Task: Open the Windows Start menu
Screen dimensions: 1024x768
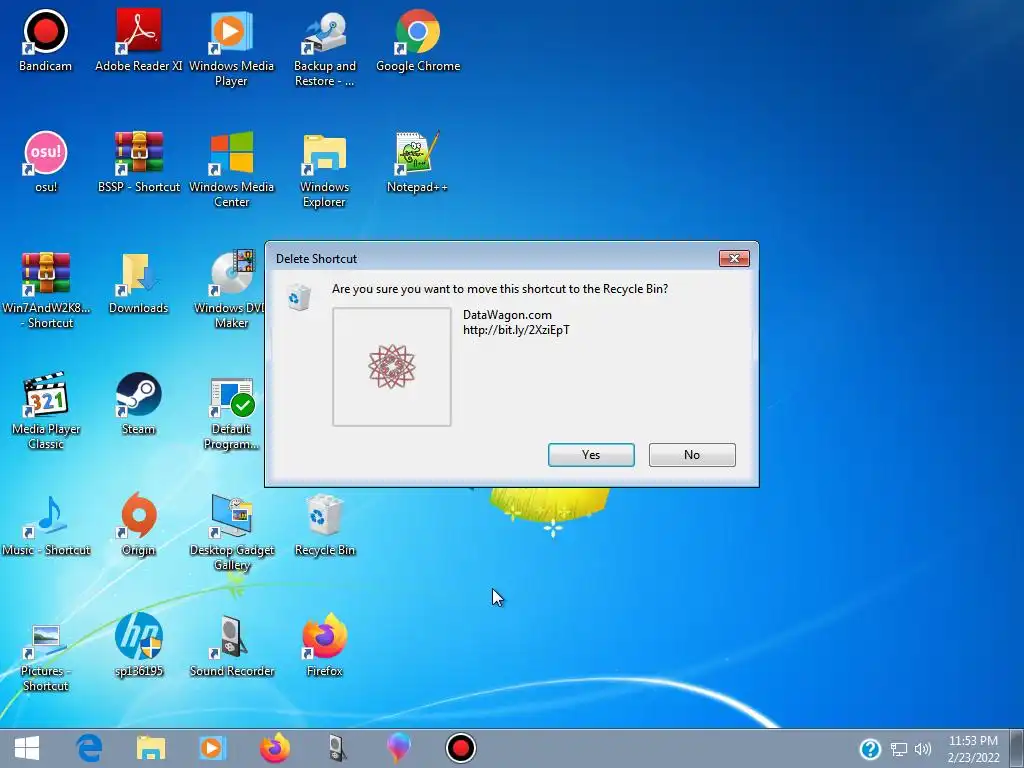Action: (27, 748)
